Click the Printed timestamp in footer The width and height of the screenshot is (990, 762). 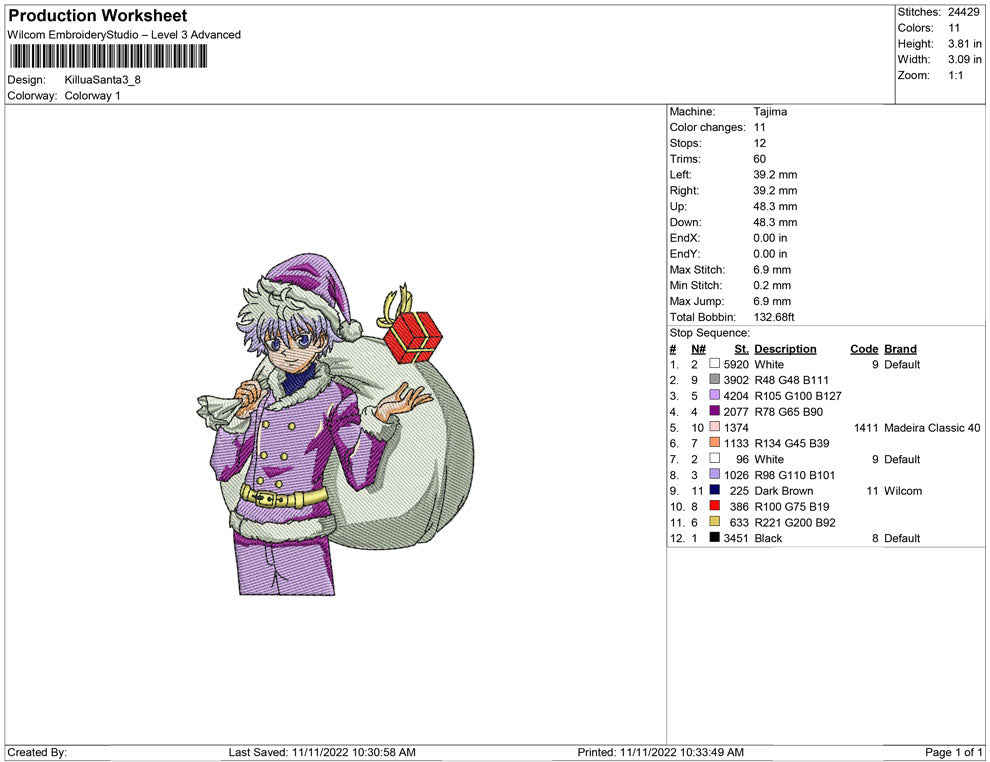(660, 752)
